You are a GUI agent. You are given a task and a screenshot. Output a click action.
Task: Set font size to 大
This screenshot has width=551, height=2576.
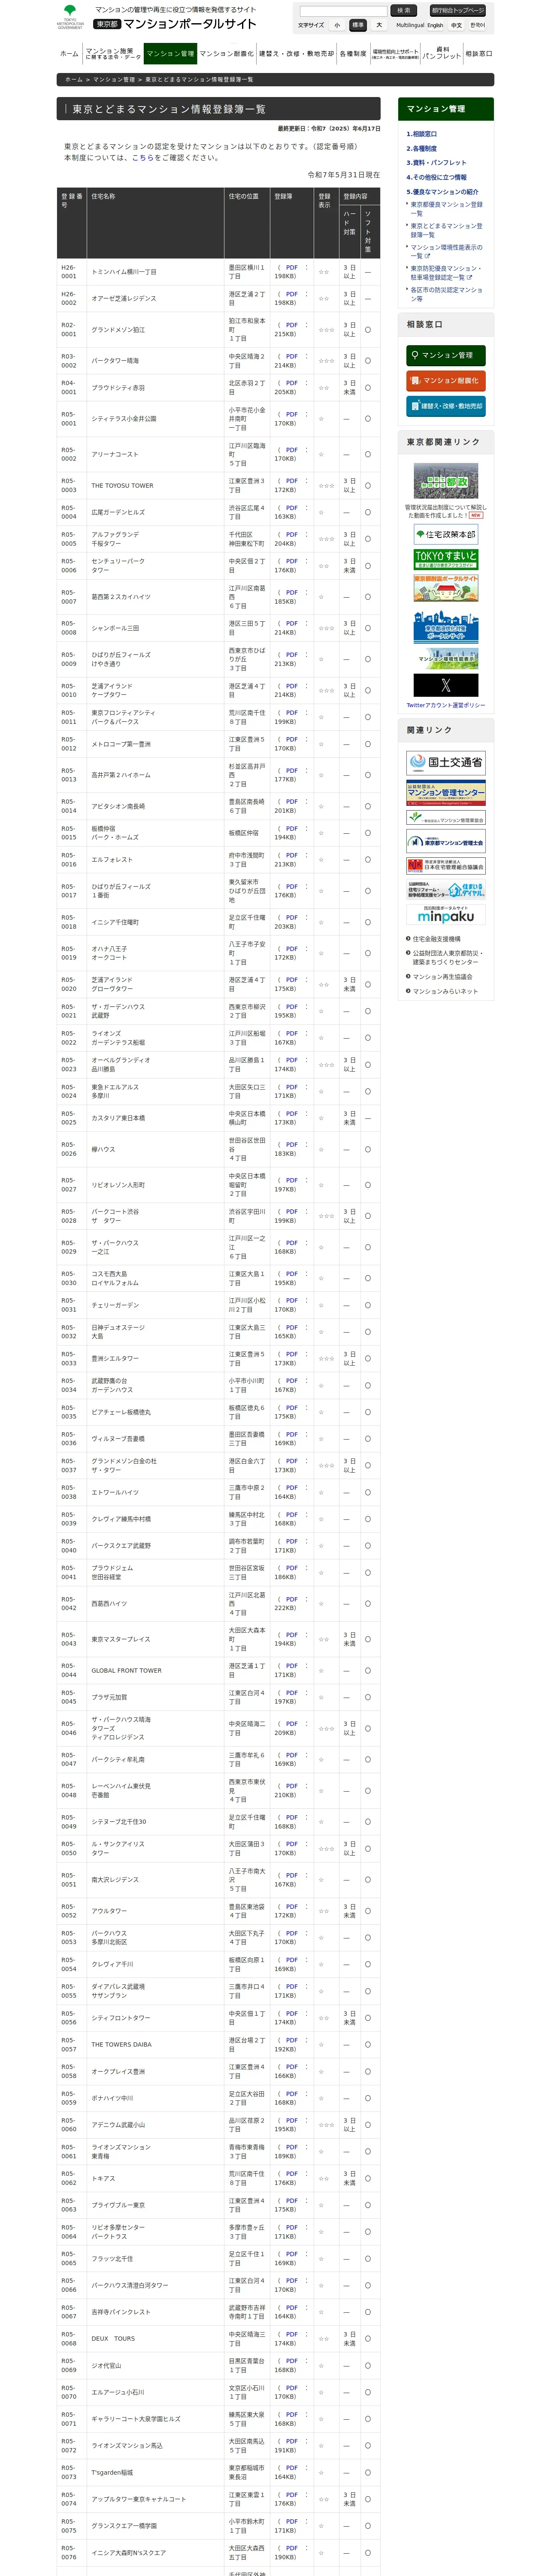coord(379,25)
